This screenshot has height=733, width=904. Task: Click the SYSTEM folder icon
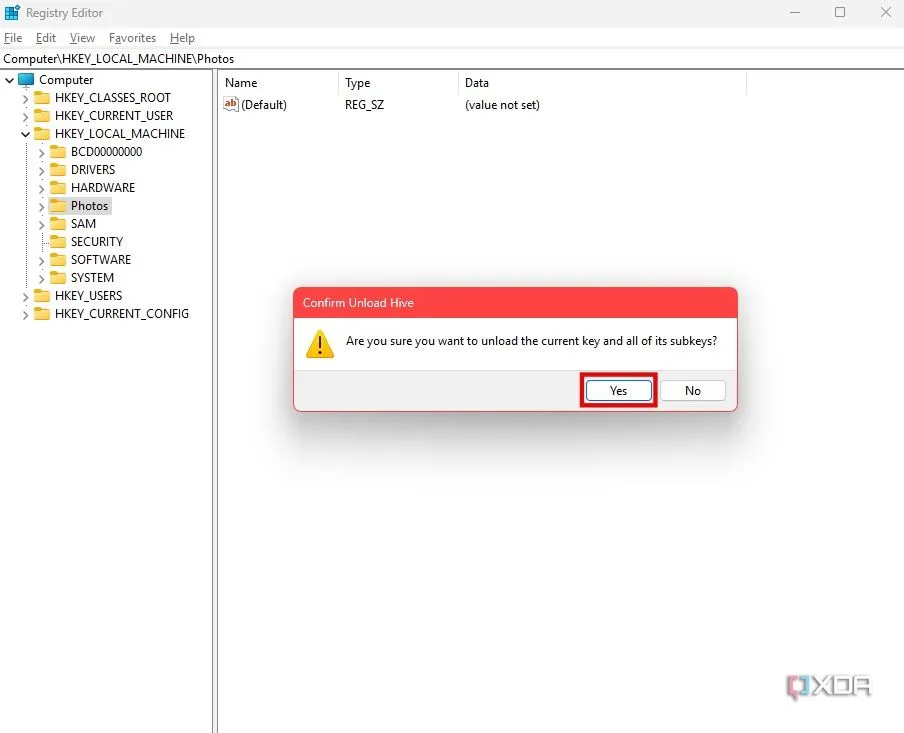point(58,277)
